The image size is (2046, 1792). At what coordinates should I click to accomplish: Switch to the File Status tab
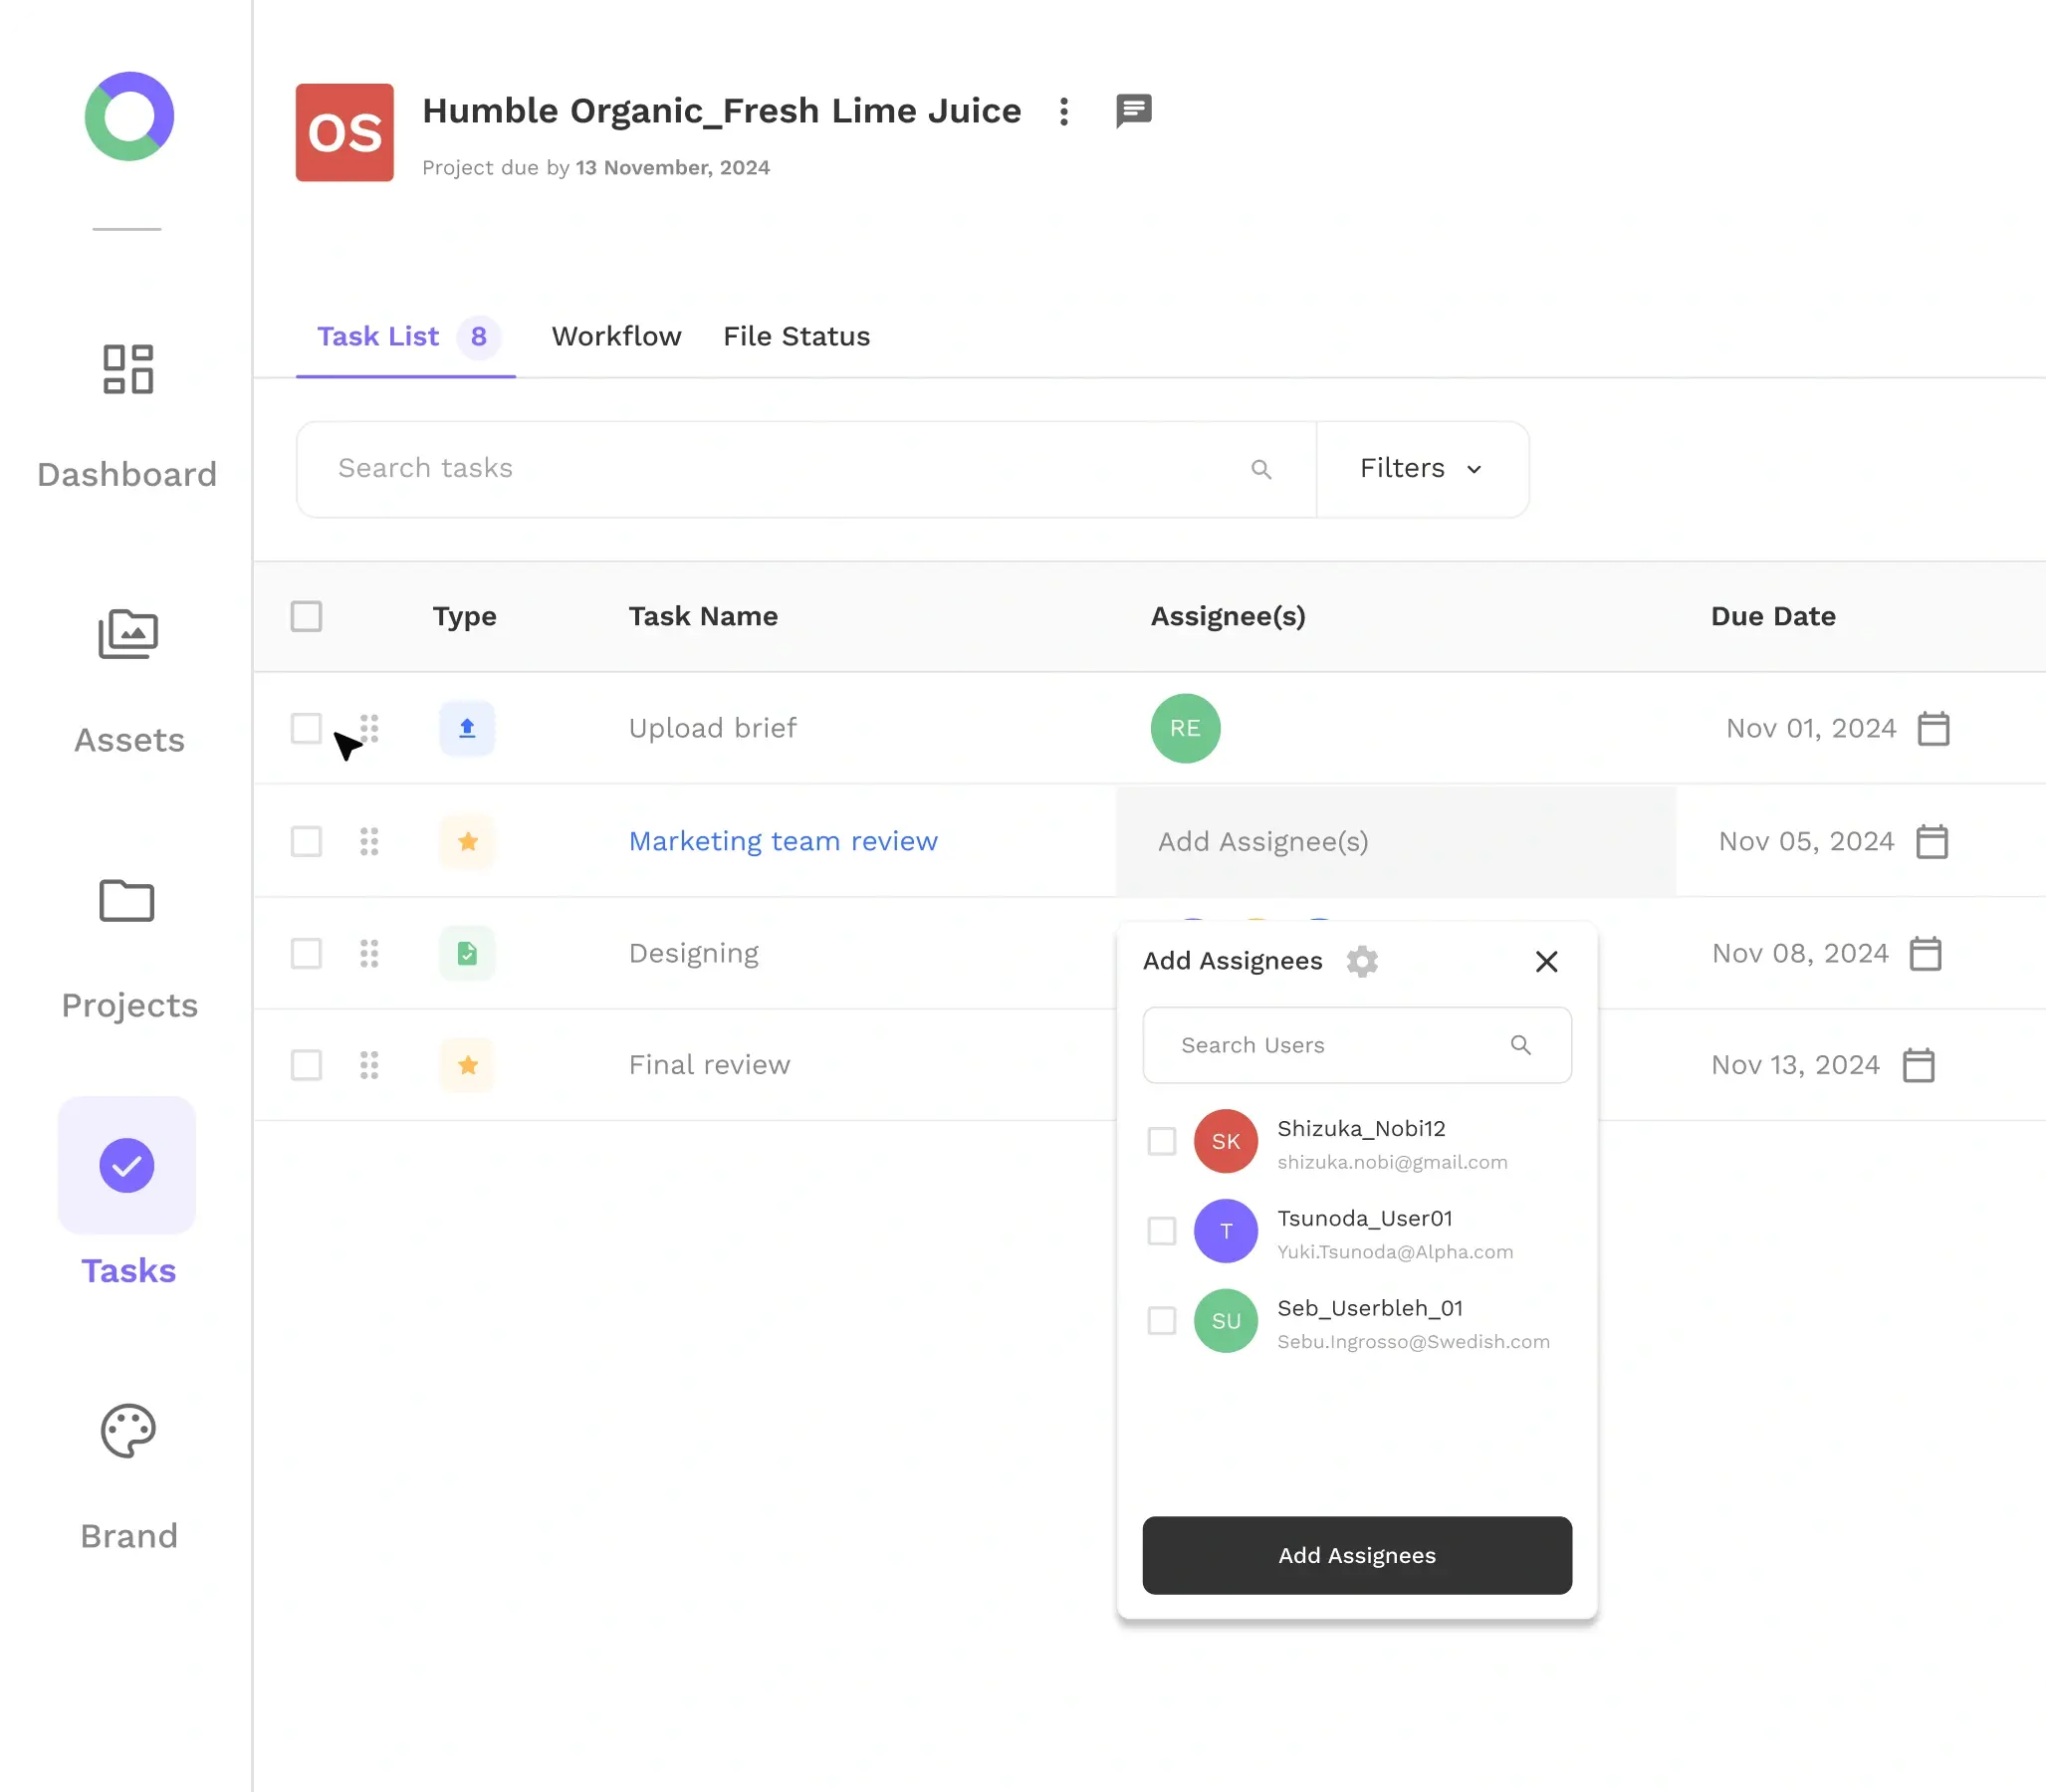tap(796, 336)
